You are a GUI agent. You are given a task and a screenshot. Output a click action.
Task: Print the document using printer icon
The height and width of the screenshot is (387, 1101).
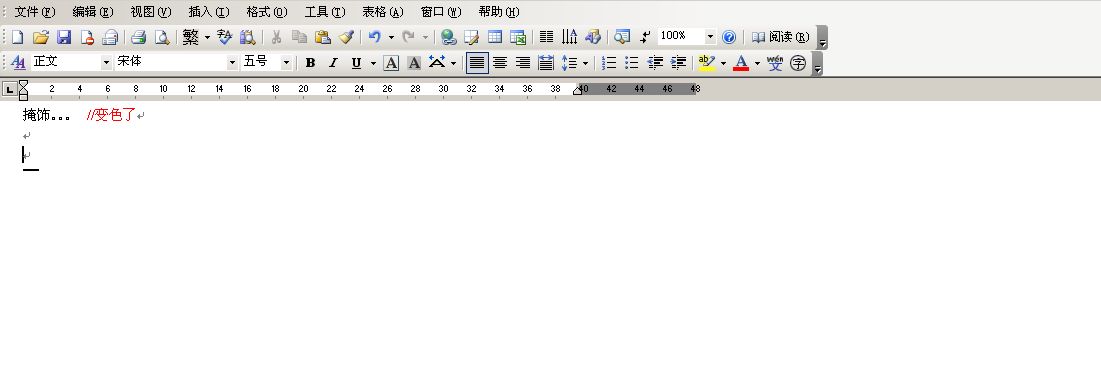tap(138, 37)
